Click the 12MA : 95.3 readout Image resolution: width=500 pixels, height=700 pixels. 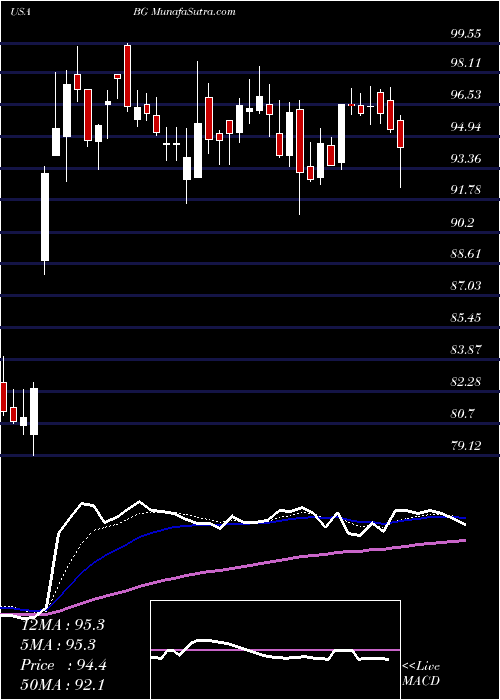tap(63, 625)
